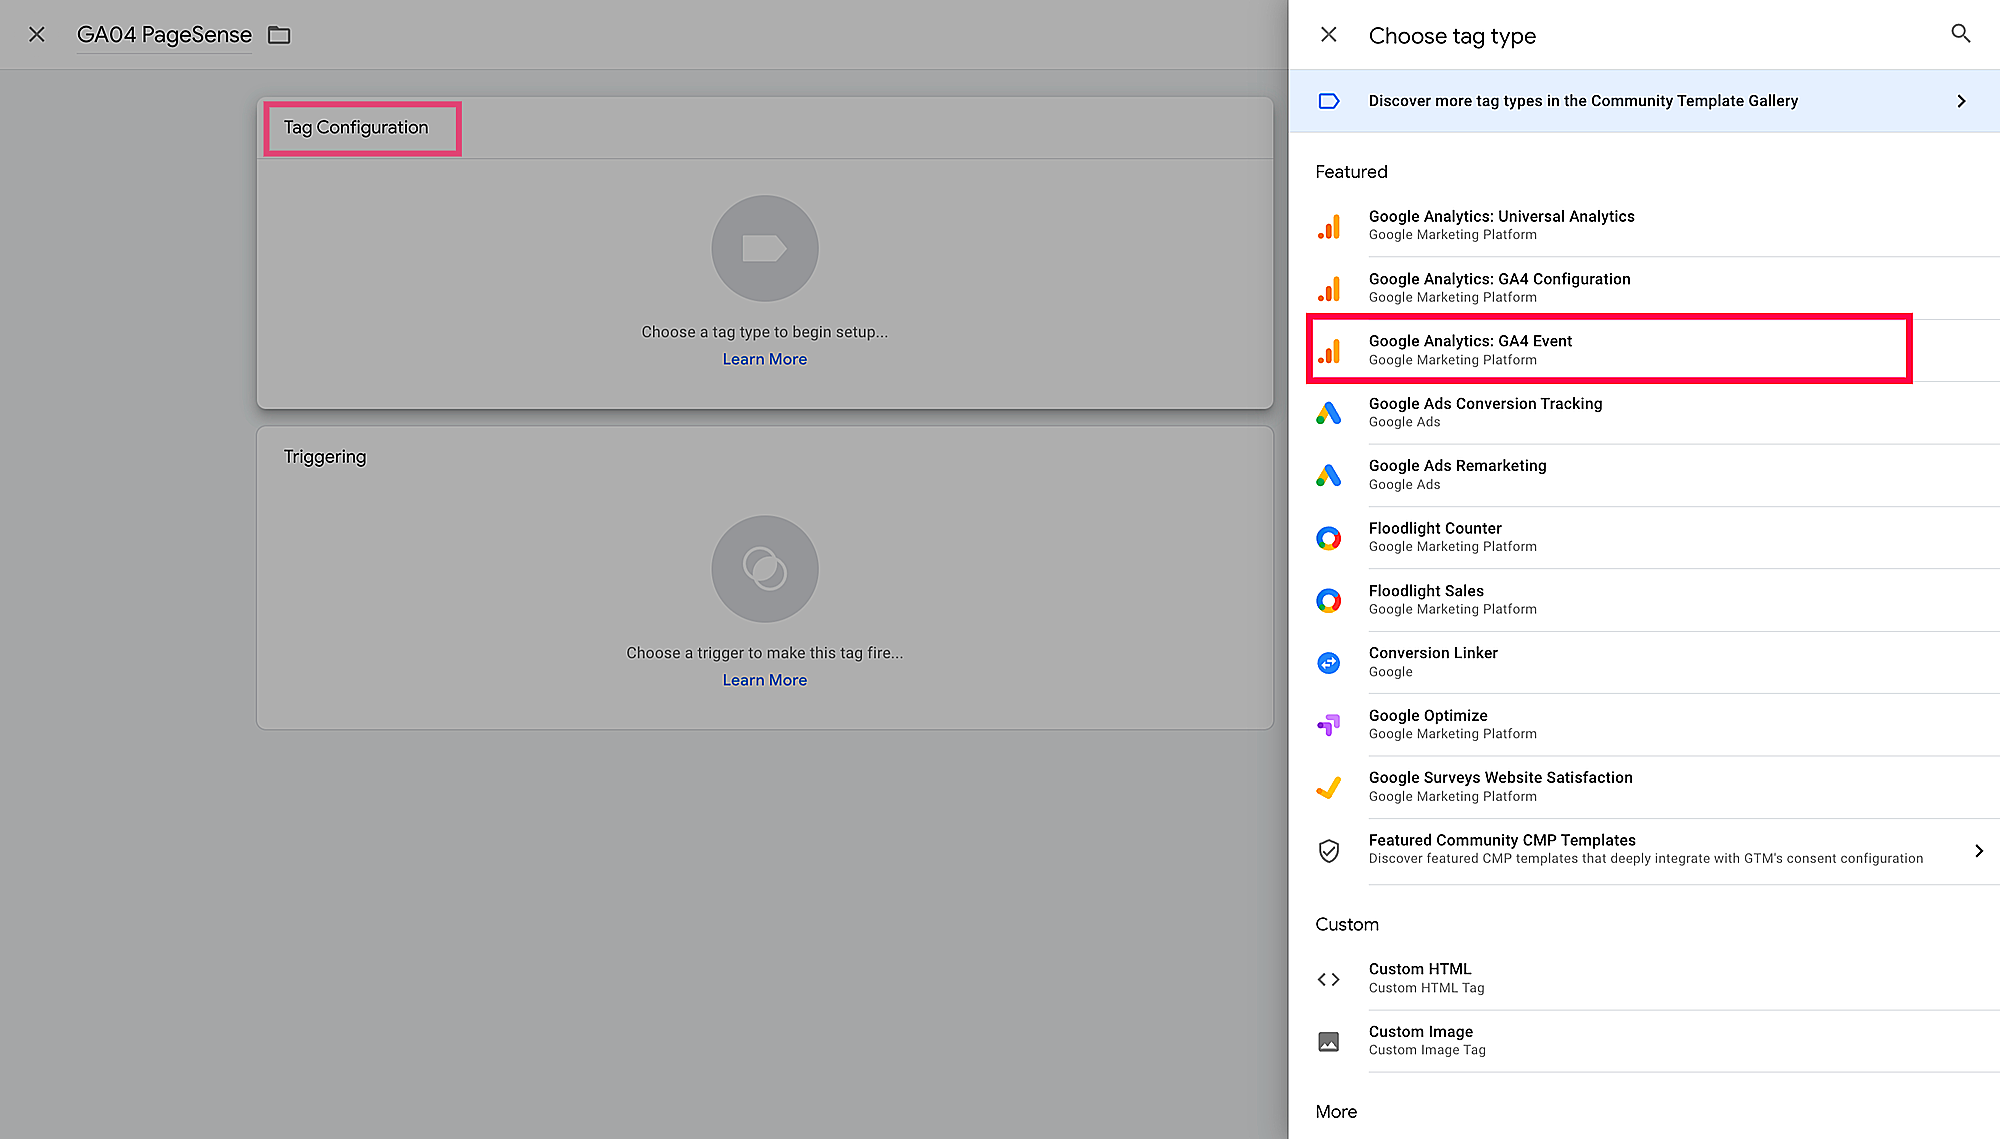Screen dimensions: 2000x1139
Task: Click the tag placeholder icon in Tag Configuration
Action: [x=764, y=248]
